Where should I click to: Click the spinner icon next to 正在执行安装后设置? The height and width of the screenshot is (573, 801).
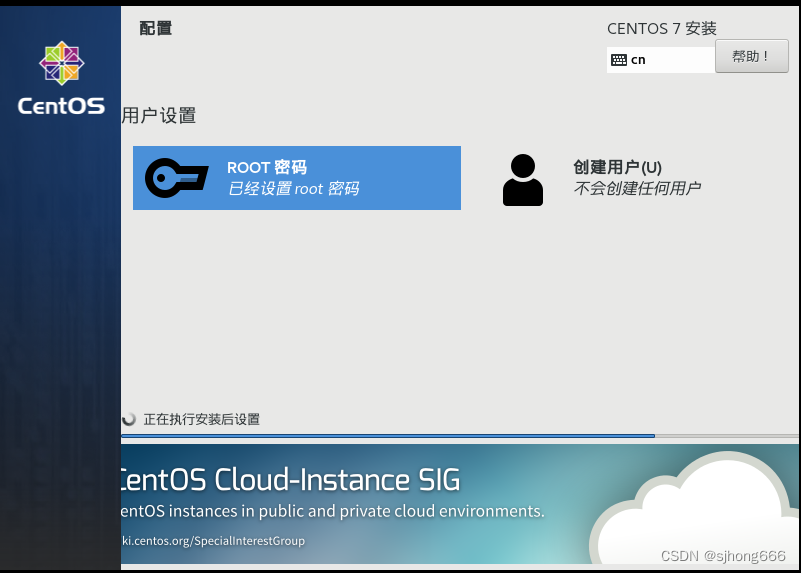pyautogui.click(x=129, y=419)
